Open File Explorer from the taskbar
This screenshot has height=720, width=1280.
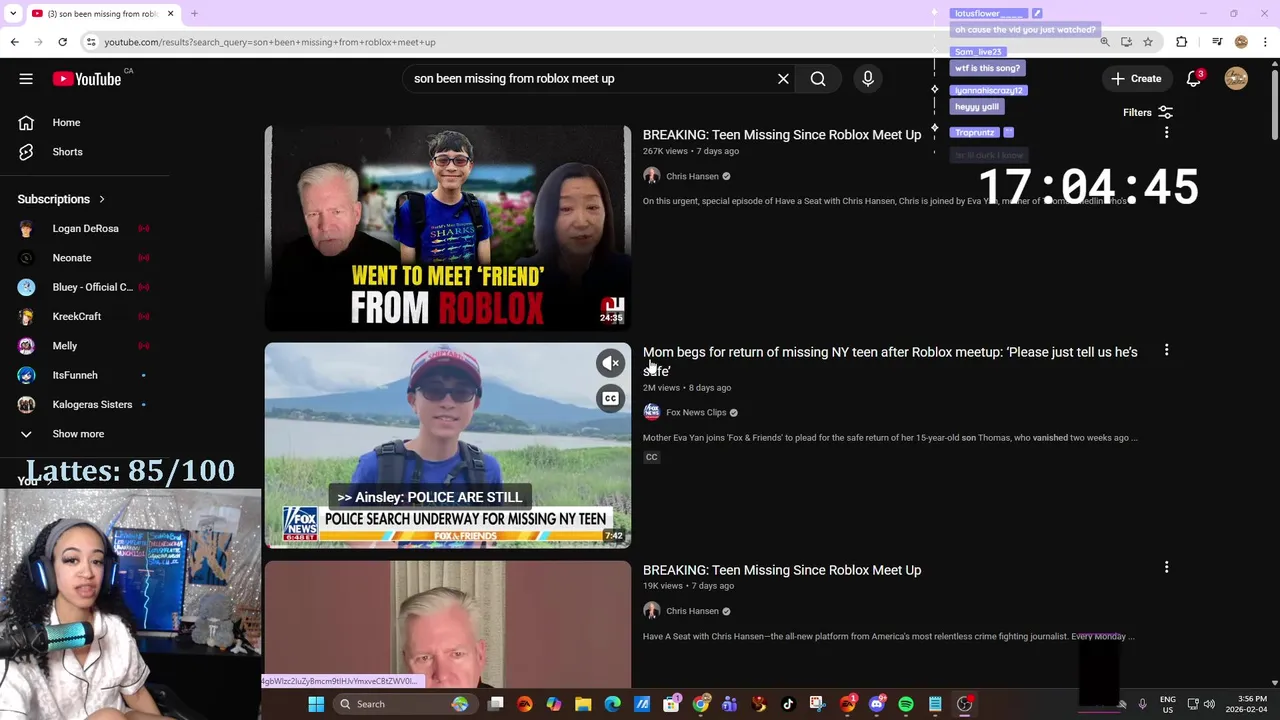pyautogui.click(x=583, y=704)
